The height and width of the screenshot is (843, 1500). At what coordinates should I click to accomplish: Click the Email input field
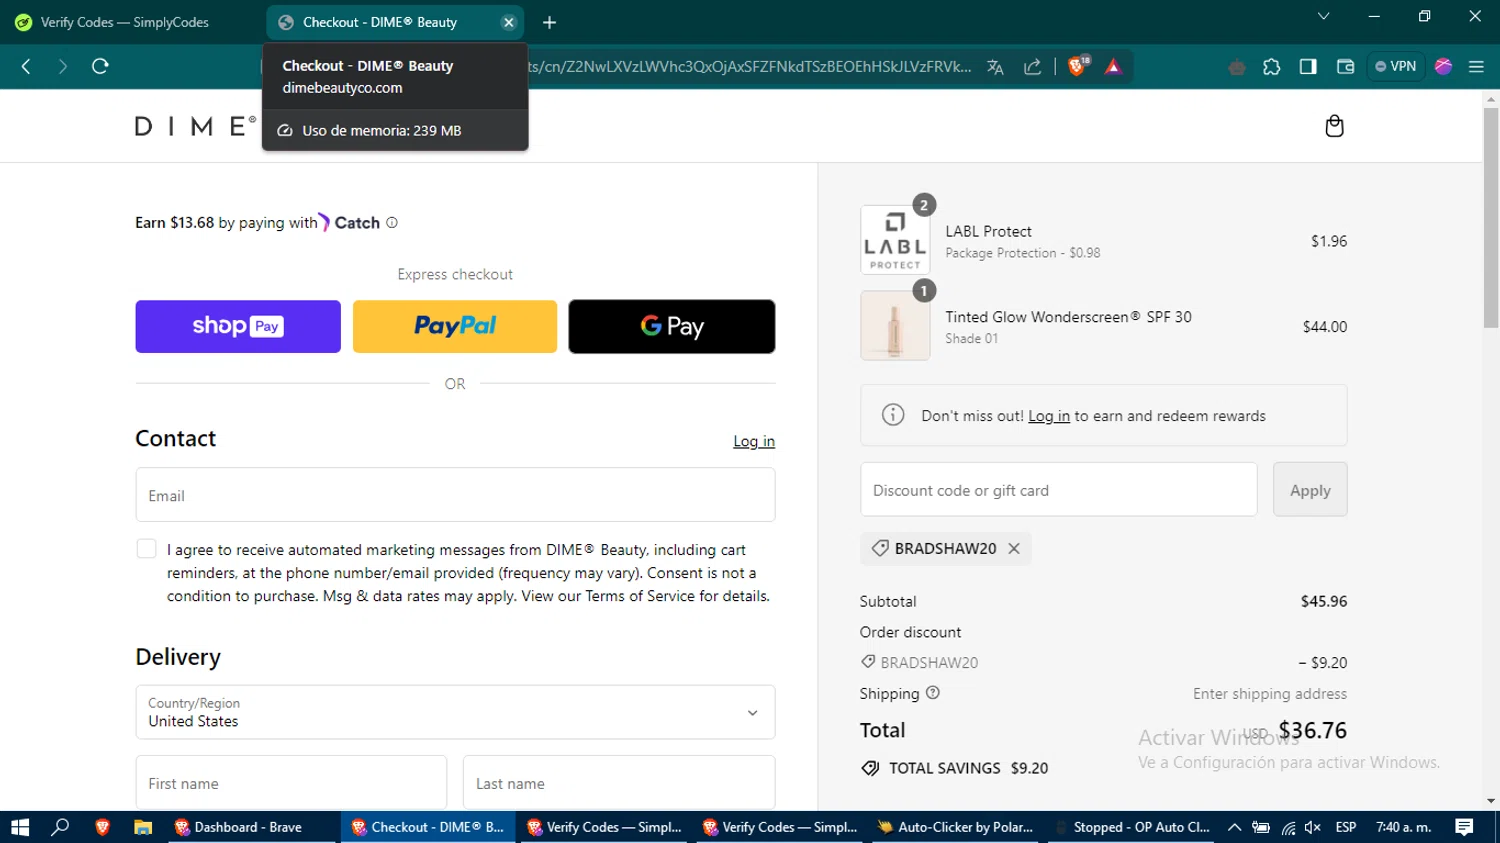455,495
